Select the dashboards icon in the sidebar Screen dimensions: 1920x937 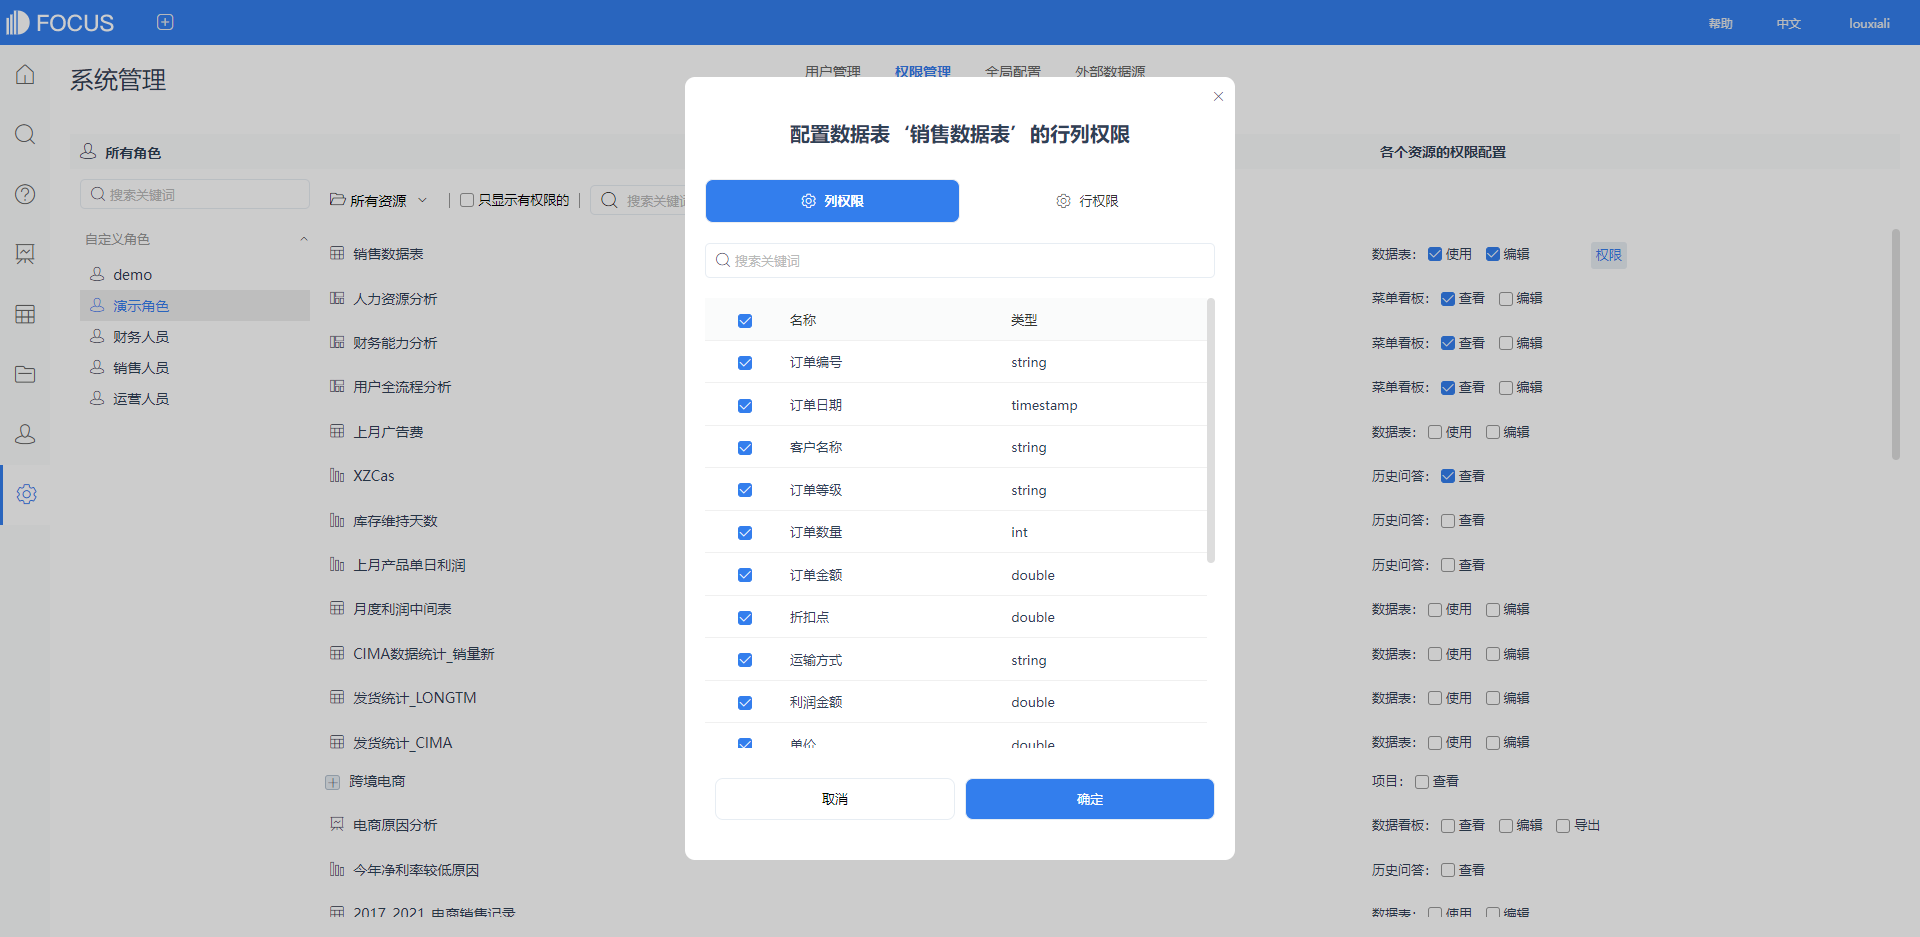tap(25, 254)
